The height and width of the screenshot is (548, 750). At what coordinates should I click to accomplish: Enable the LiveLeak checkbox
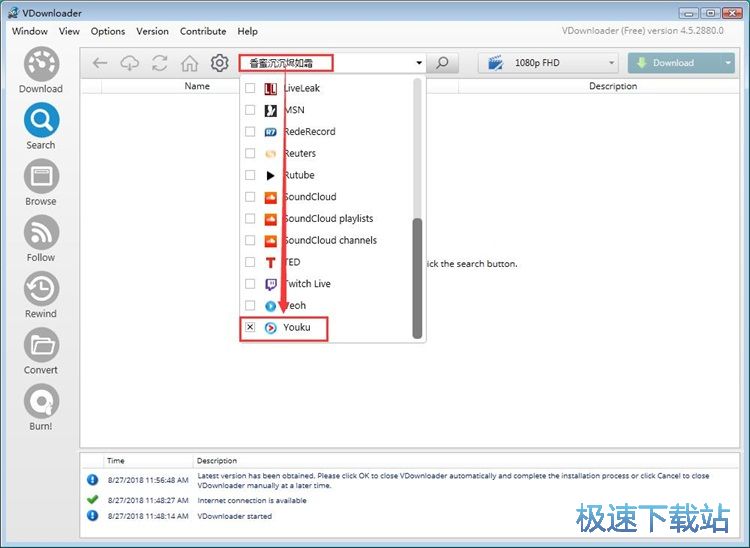coord(250,88)
